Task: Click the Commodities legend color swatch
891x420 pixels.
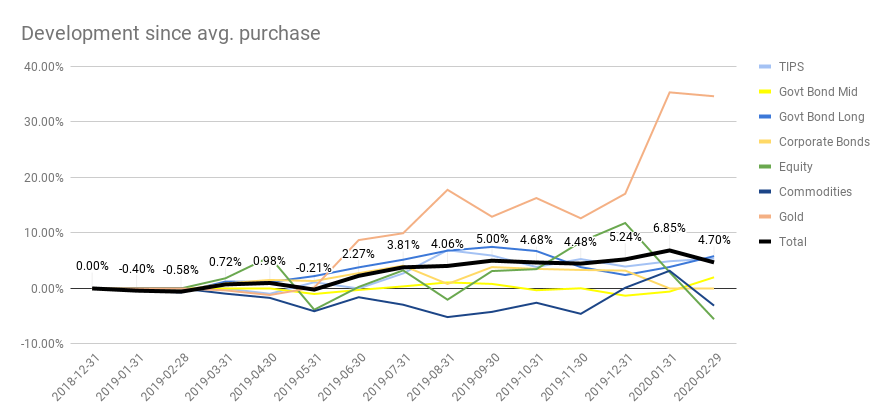Action: coord(766,192)
